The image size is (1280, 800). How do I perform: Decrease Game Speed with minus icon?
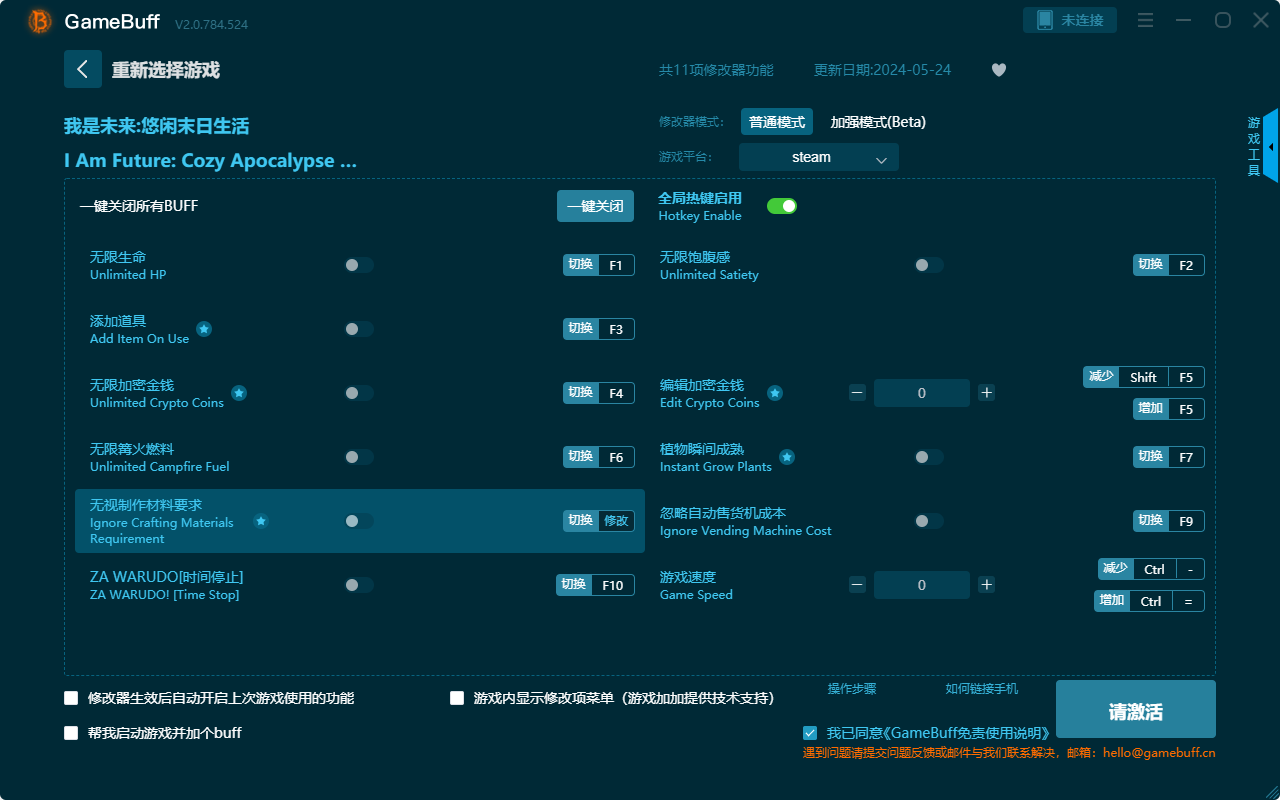857,585
